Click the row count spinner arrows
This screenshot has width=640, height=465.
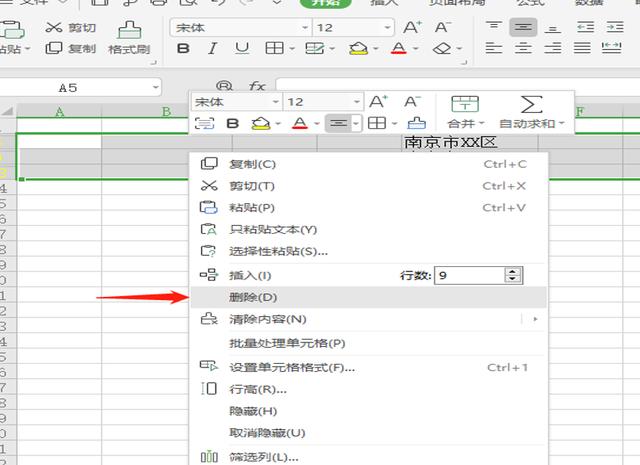pyautogui.click(x=513, y=276)
